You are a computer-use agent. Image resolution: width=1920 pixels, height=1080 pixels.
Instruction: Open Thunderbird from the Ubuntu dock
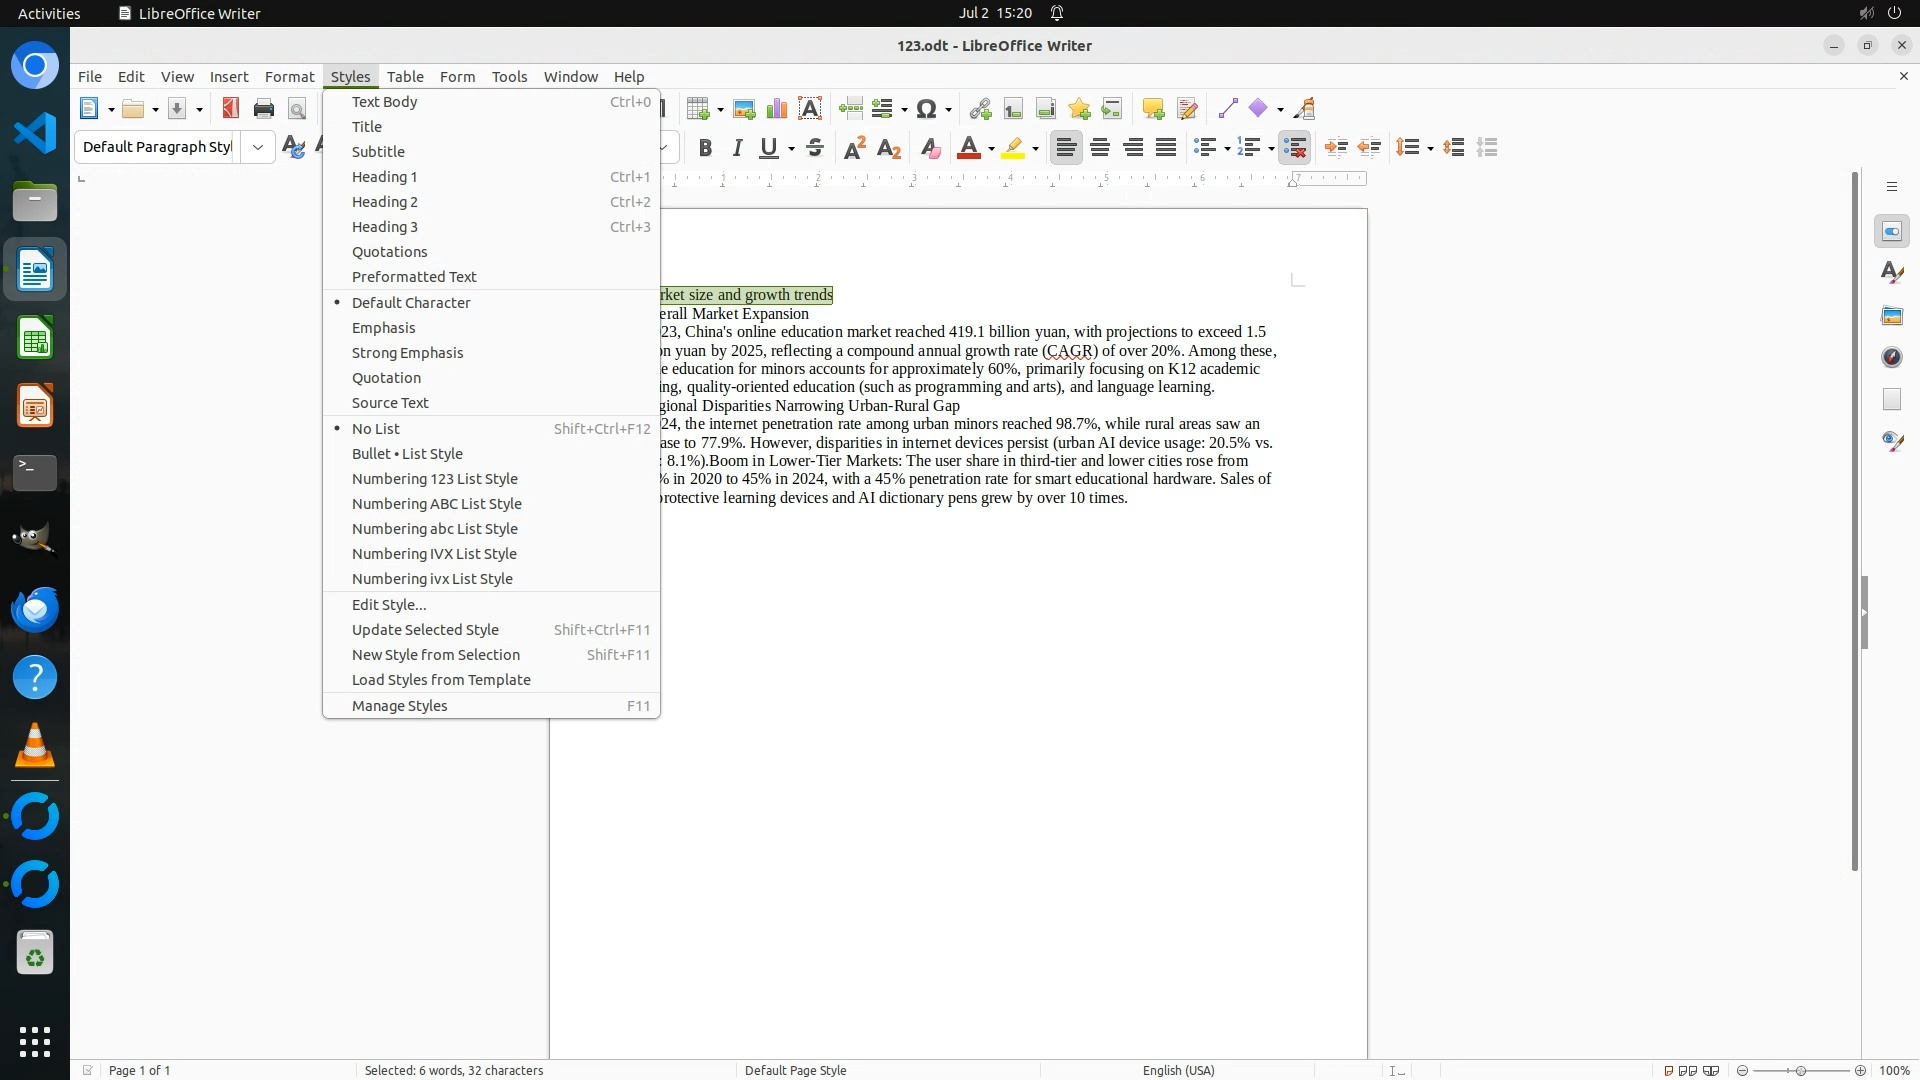click(x=35, y=610)
